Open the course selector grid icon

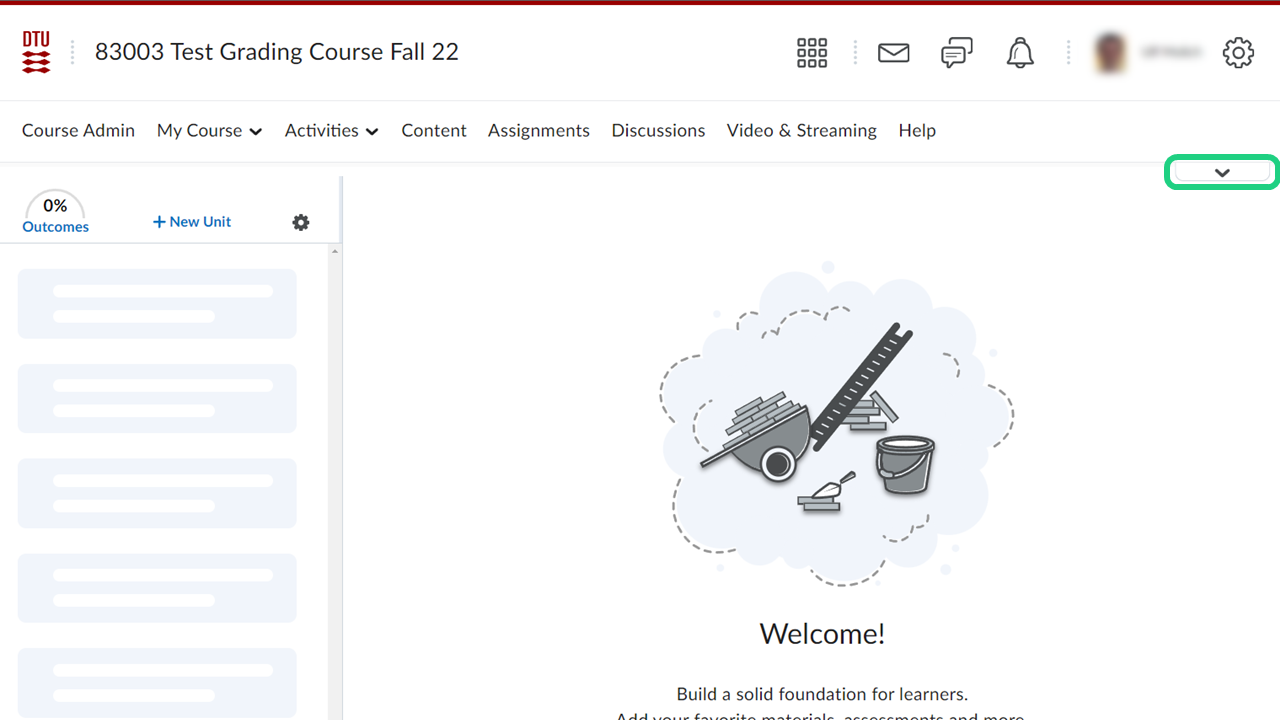click(x=812, y=53)
